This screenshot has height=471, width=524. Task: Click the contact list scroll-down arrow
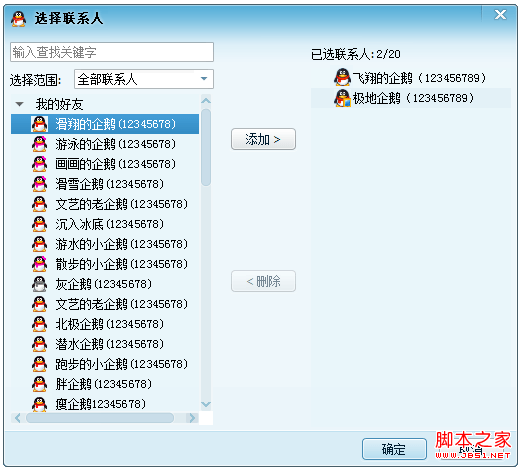coord(206,404)
